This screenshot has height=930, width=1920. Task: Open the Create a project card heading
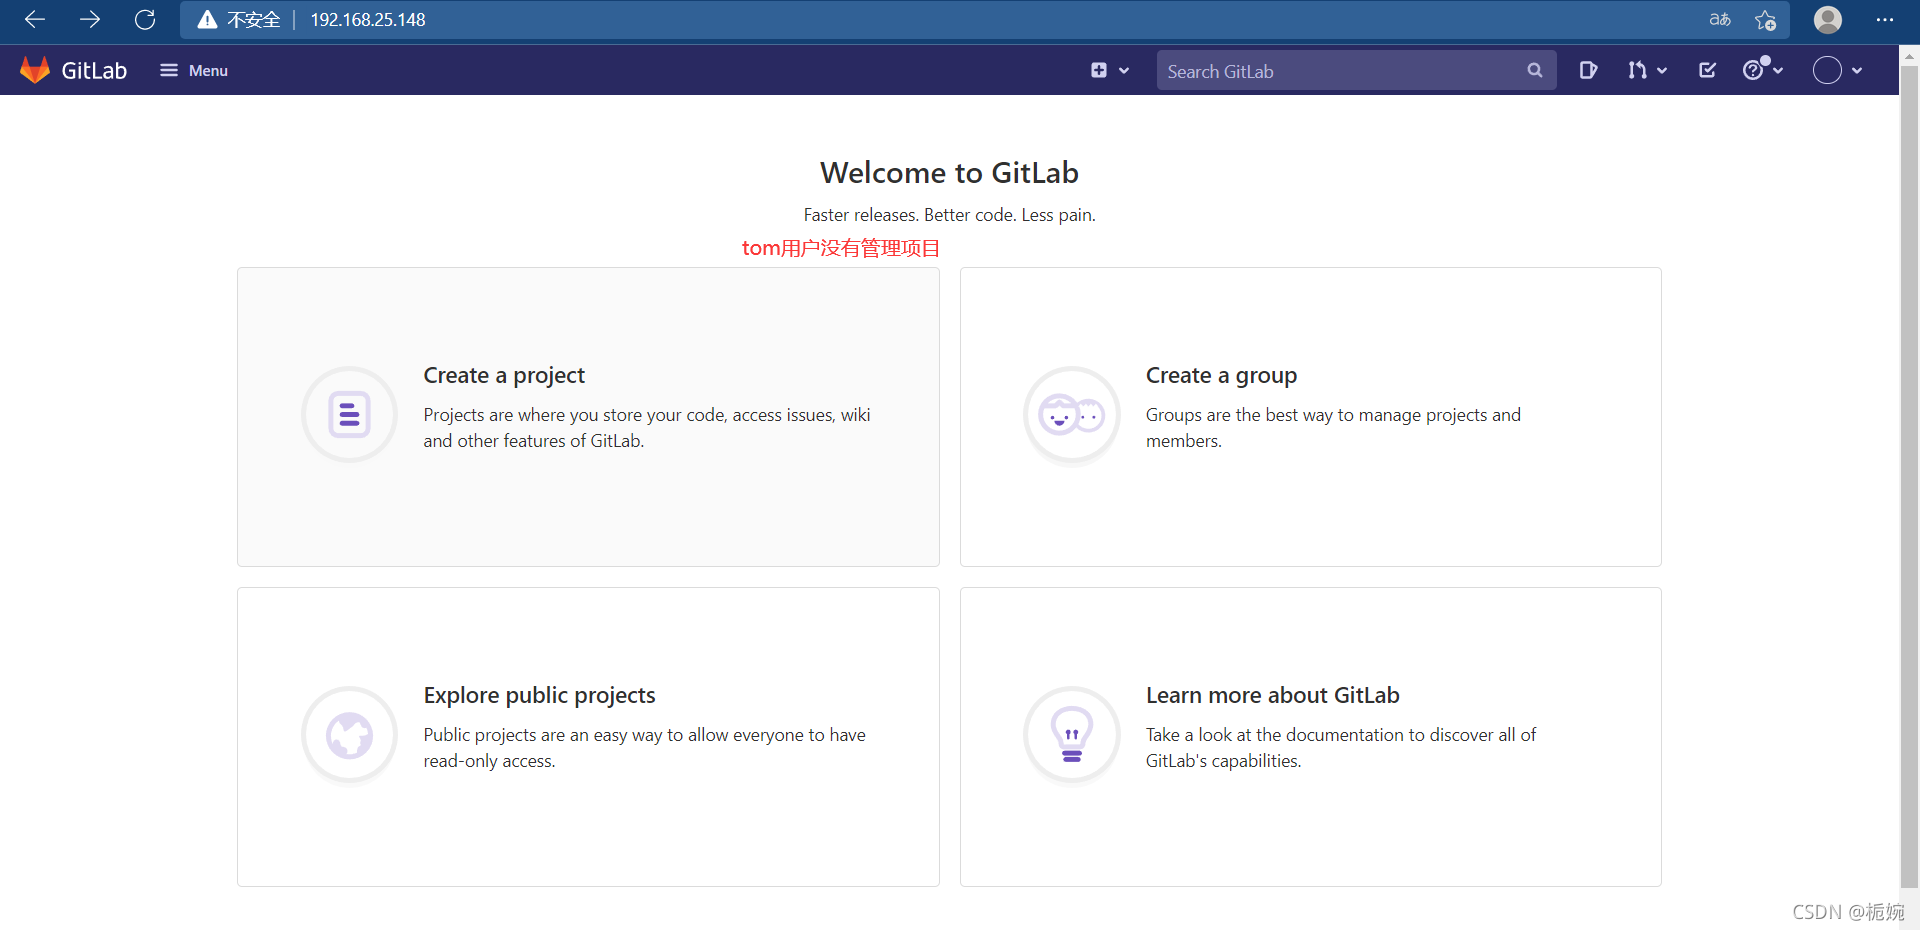504,375
